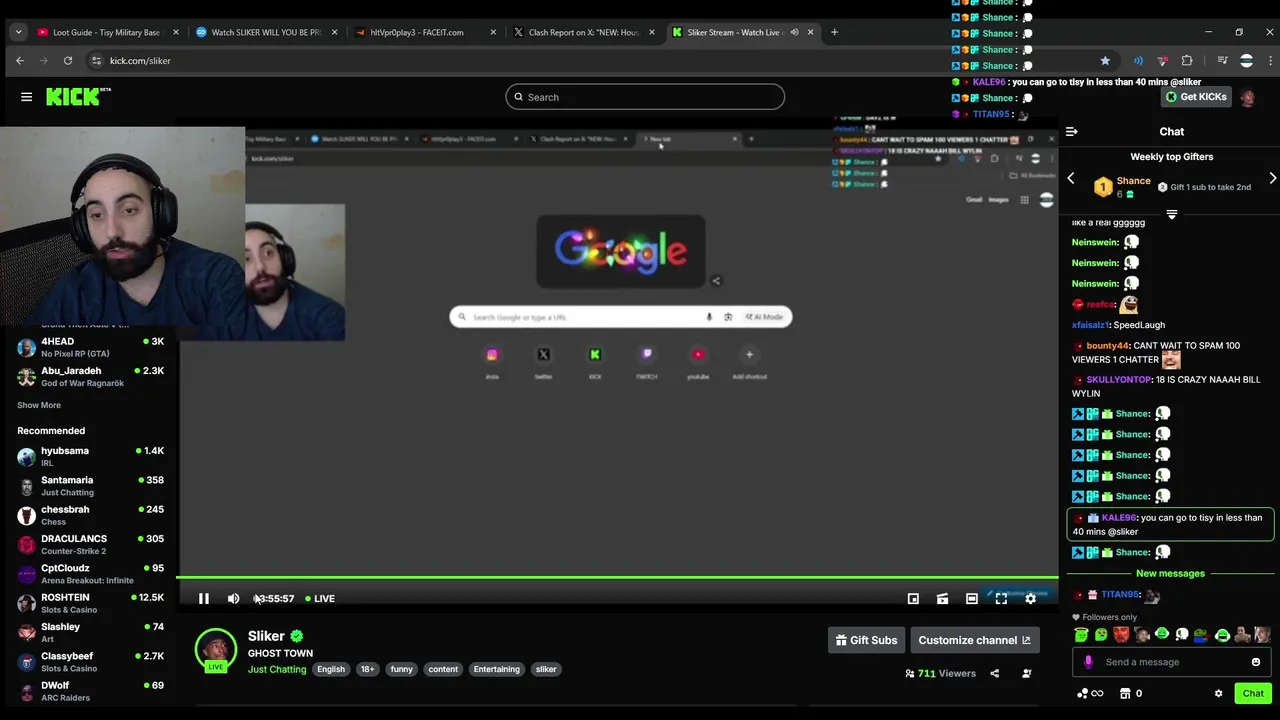Open hyubsama recommended channel
The width and height of the screenshot is (1280, 720).
coord(90,456)
